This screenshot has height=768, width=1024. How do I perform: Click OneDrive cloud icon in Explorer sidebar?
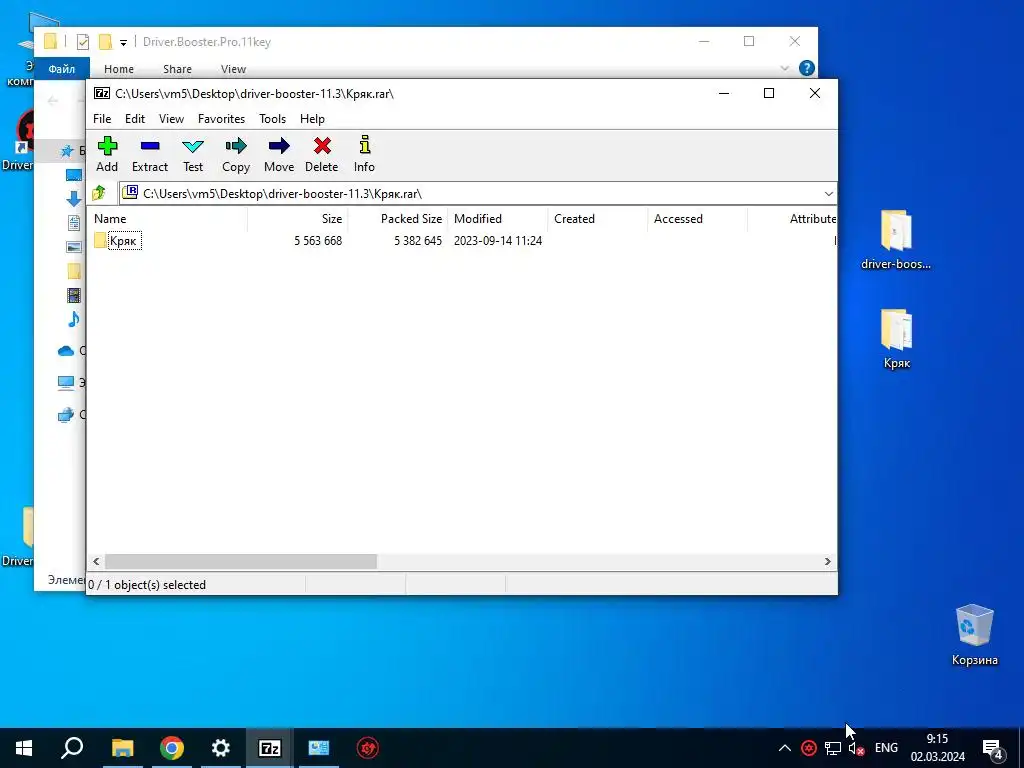point(65,351)
